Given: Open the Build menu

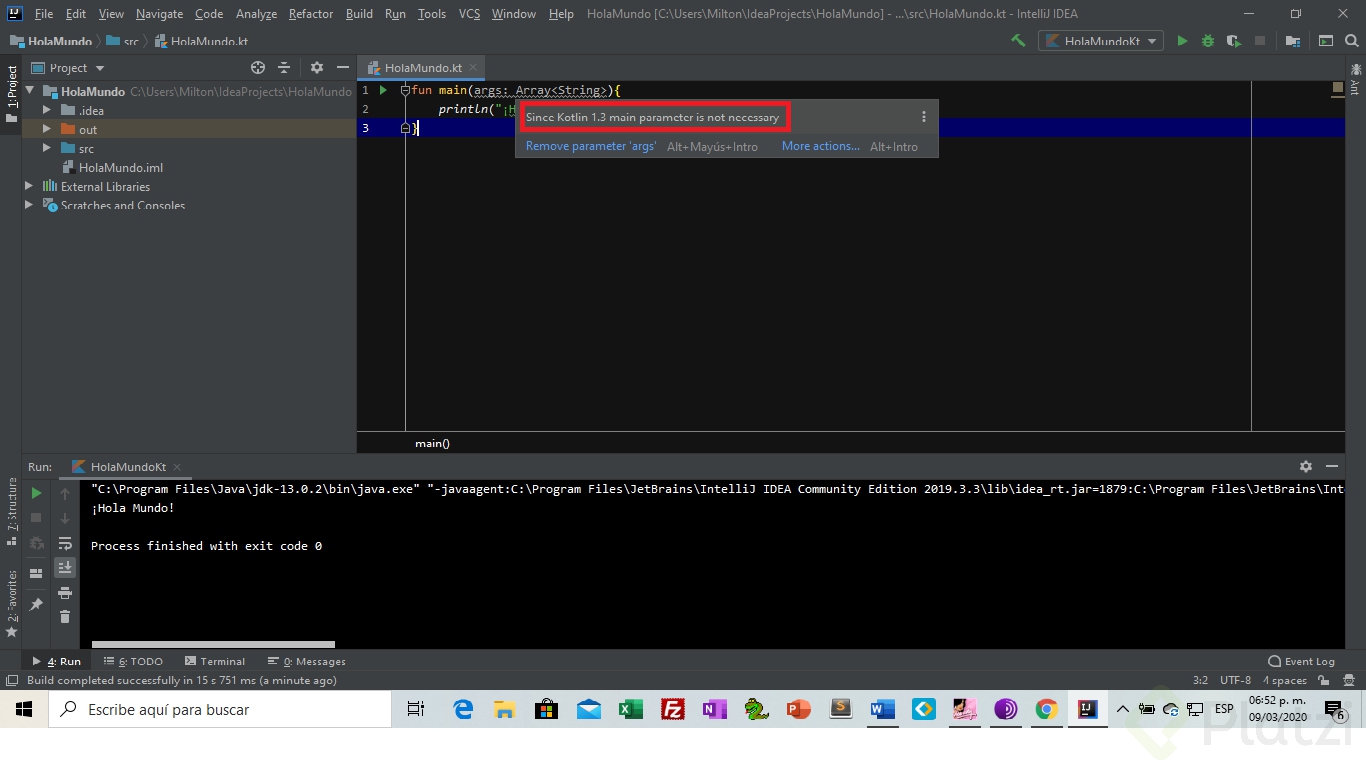Looking at the screenshot, I should (359, 14).
